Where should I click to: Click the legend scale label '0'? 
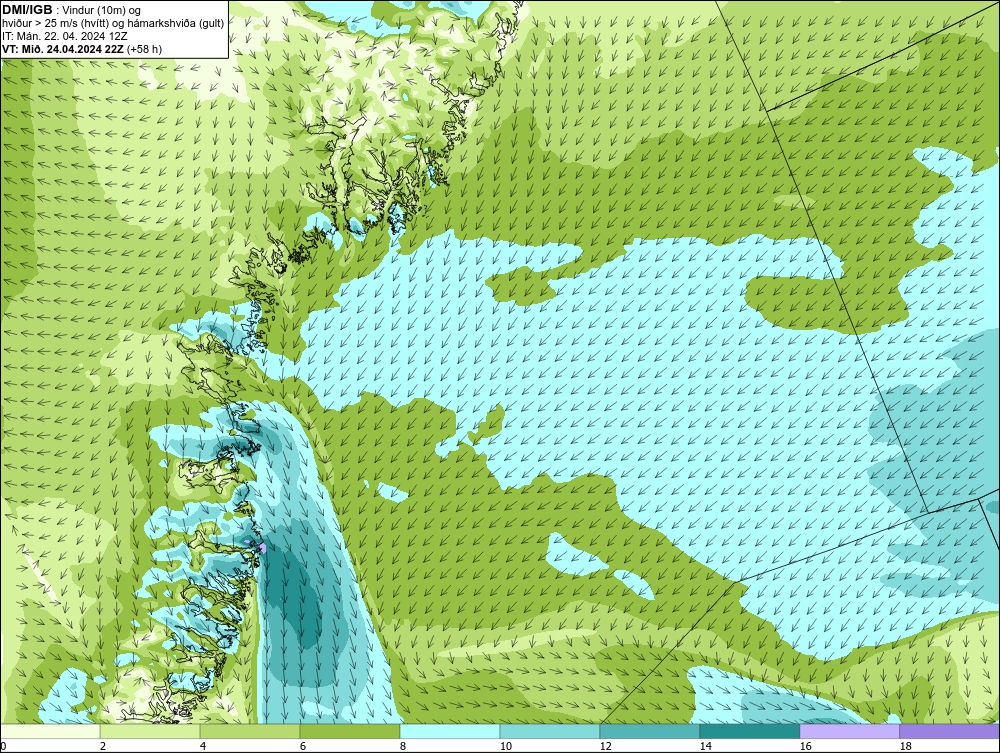(3, 746)
